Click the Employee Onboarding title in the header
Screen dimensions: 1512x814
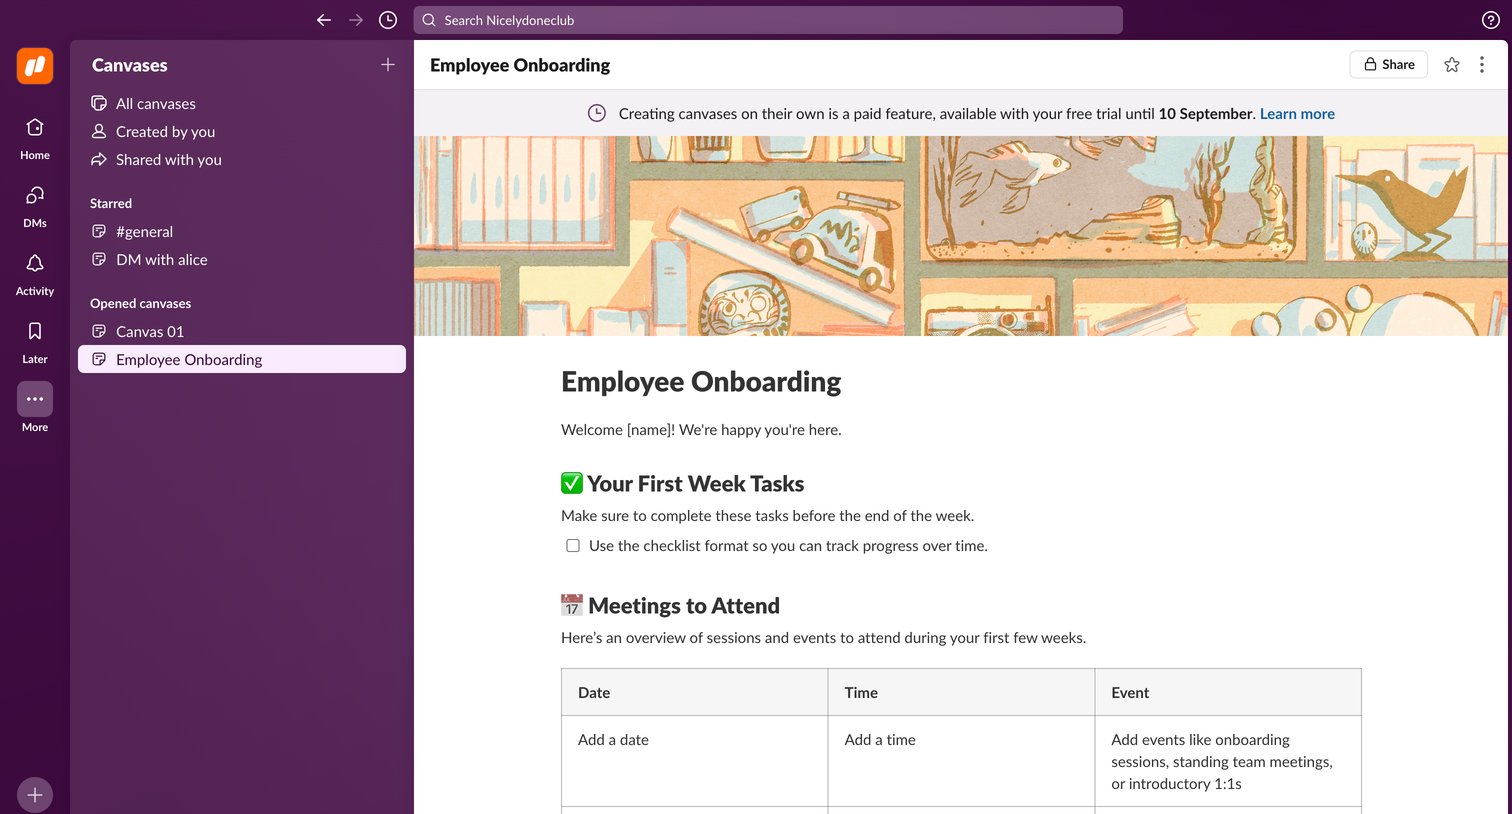(x=520, y=65)
